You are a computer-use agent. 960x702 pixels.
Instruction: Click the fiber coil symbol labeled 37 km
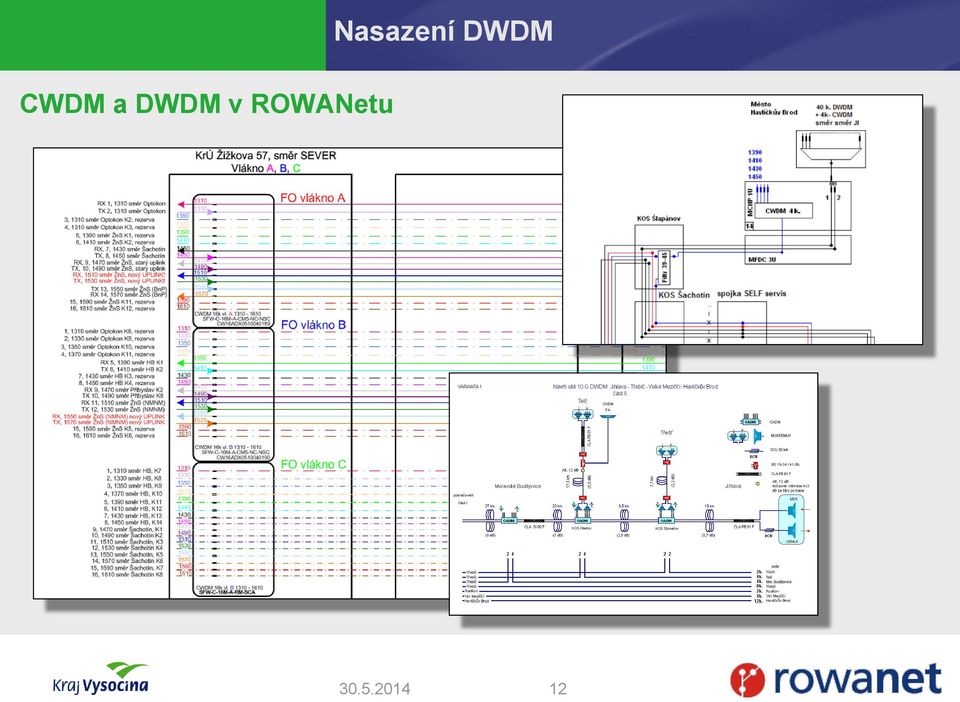click(x=490, y=521)
